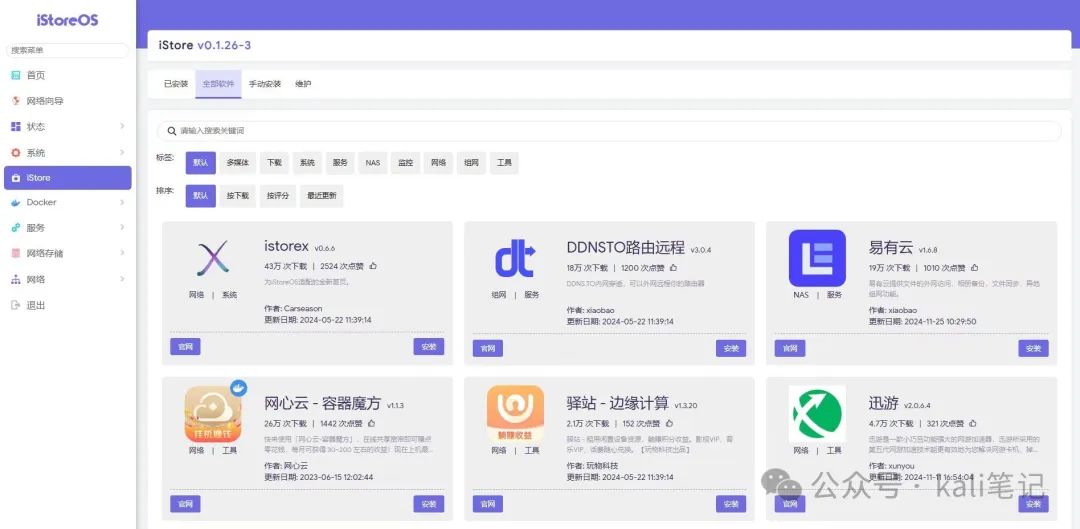
Task: Click the 驿站 app logo
Action: [515, 413]
